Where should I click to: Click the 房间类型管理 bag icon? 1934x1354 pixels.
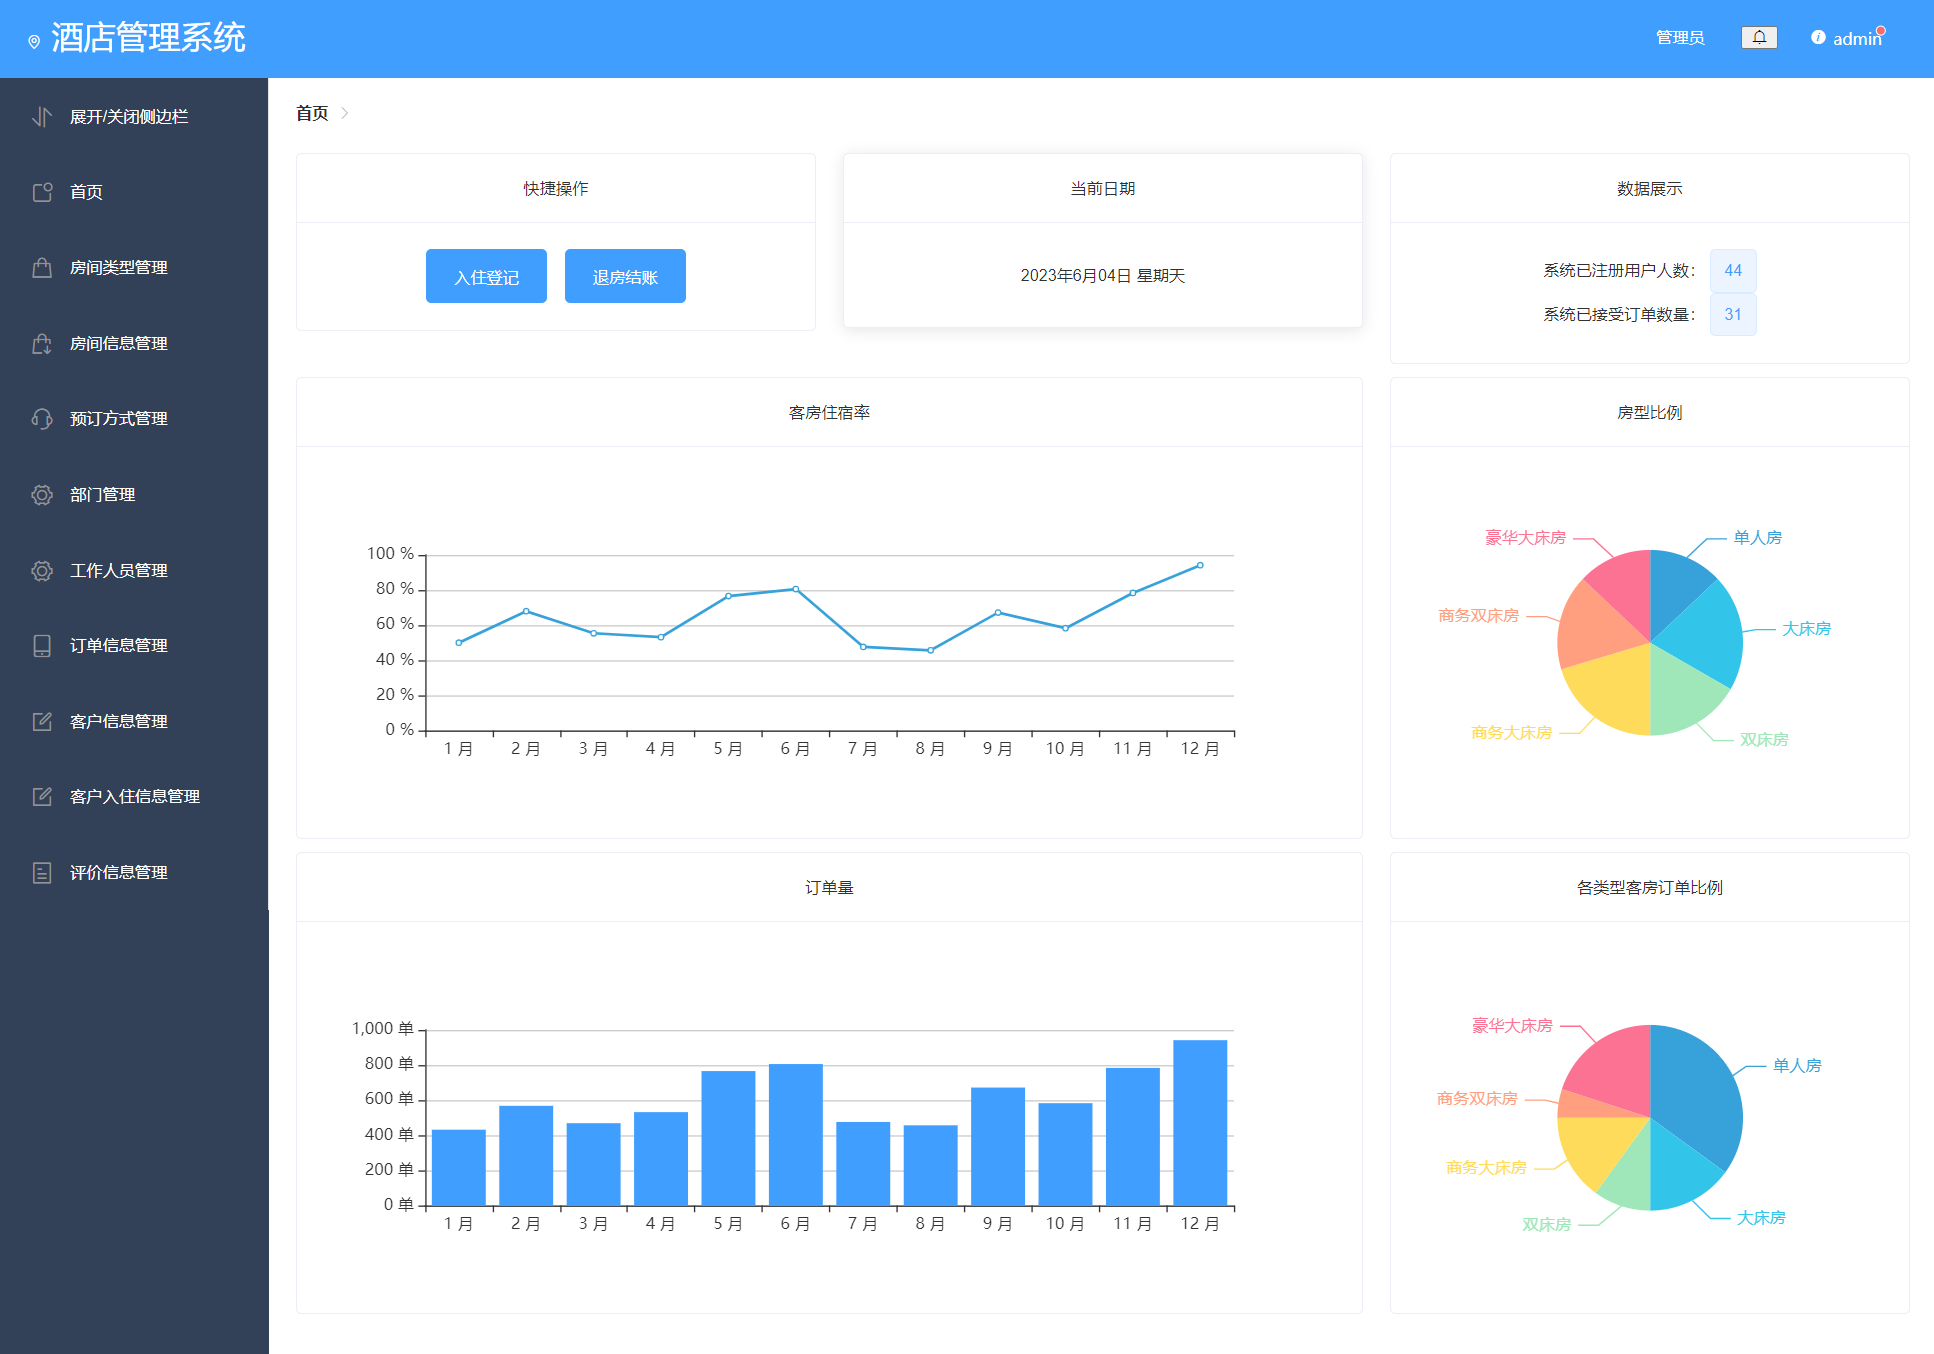42,268
